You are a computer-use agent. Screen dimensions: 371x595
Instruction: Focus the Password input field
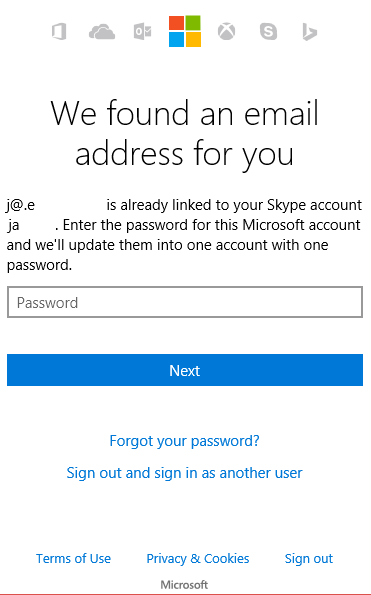tap(185, 302)
